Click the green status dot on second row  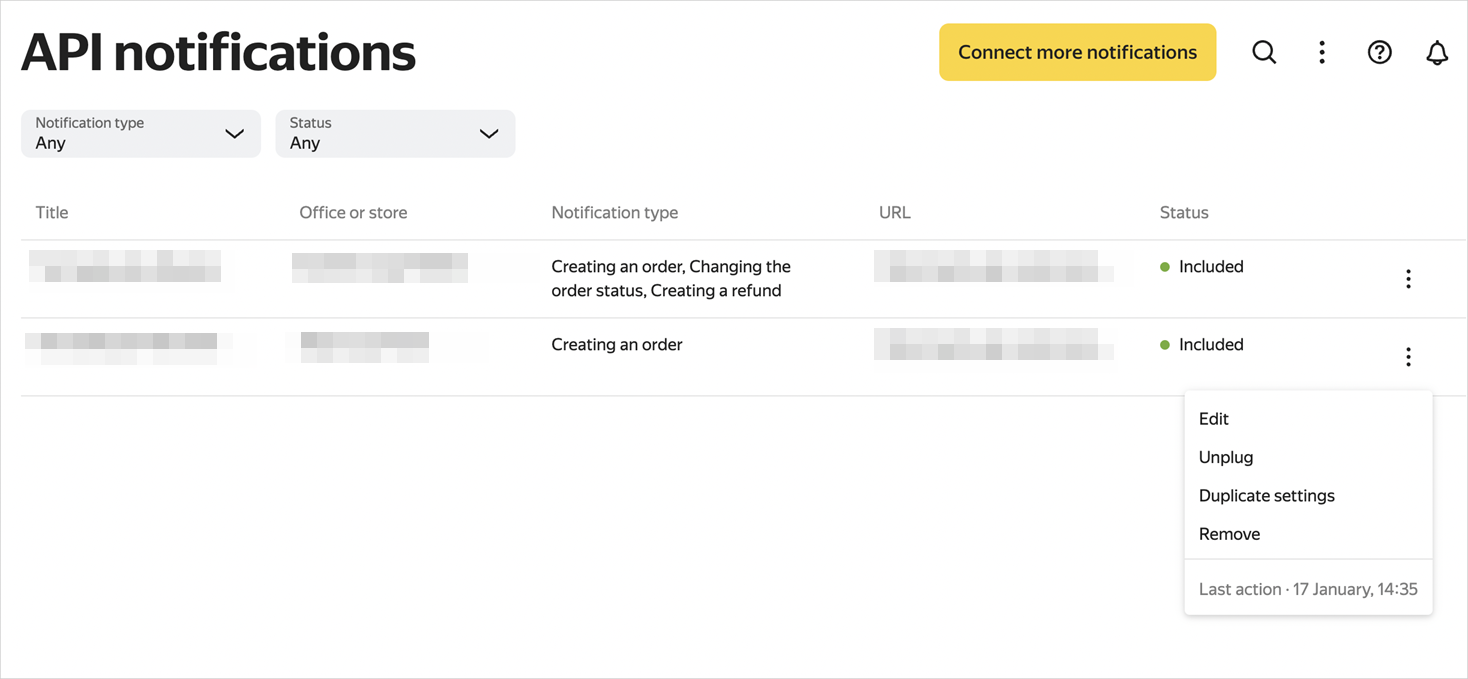click(x=1166, y=345)
